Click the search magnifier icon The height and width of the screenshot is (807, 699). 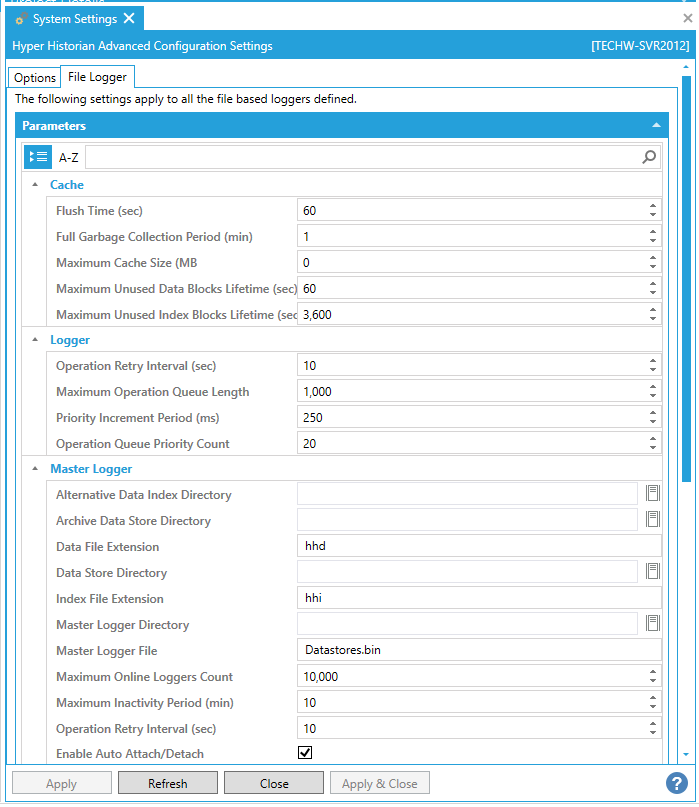649,157
